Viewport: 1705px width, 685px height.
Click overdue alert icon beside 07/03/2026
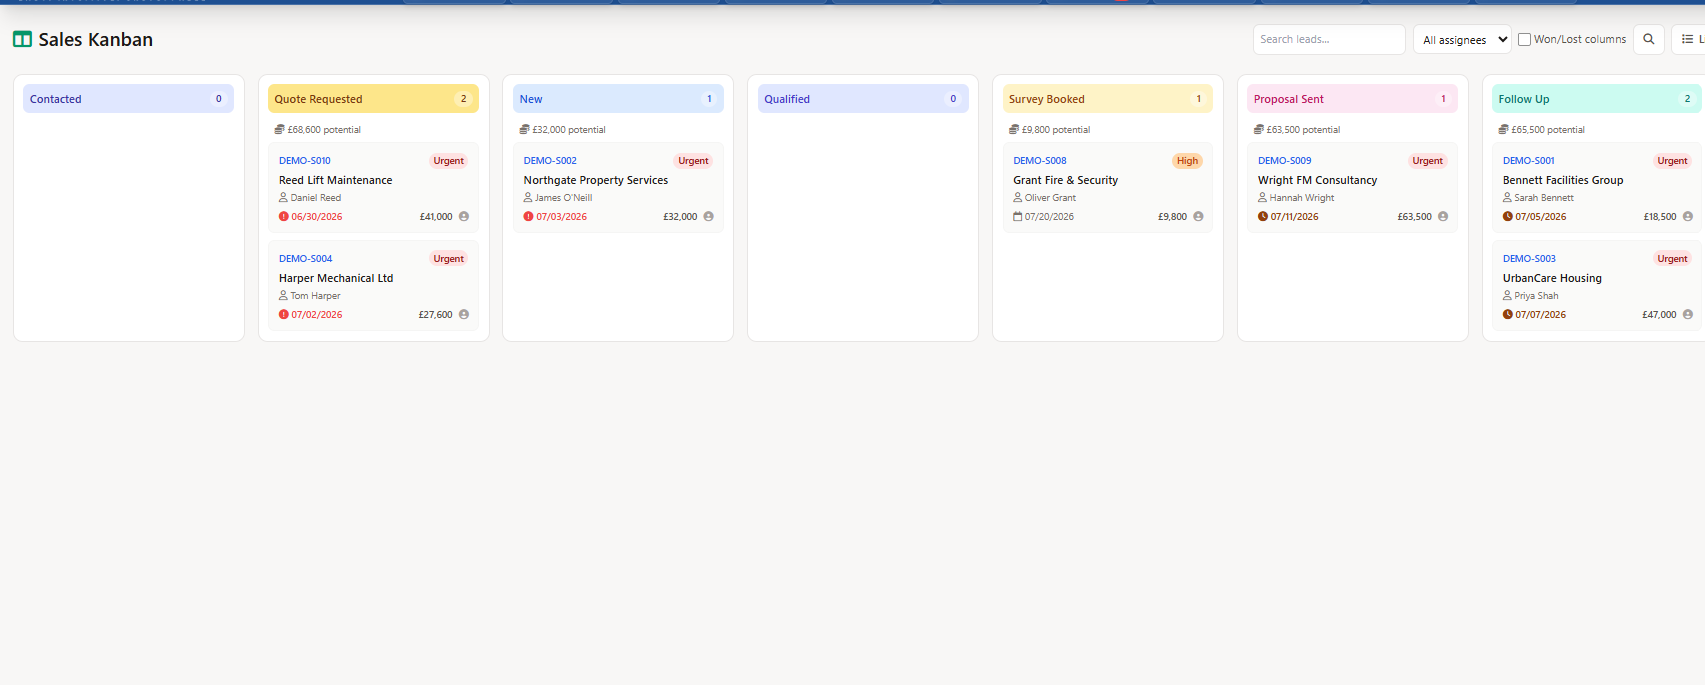[529, 216]
